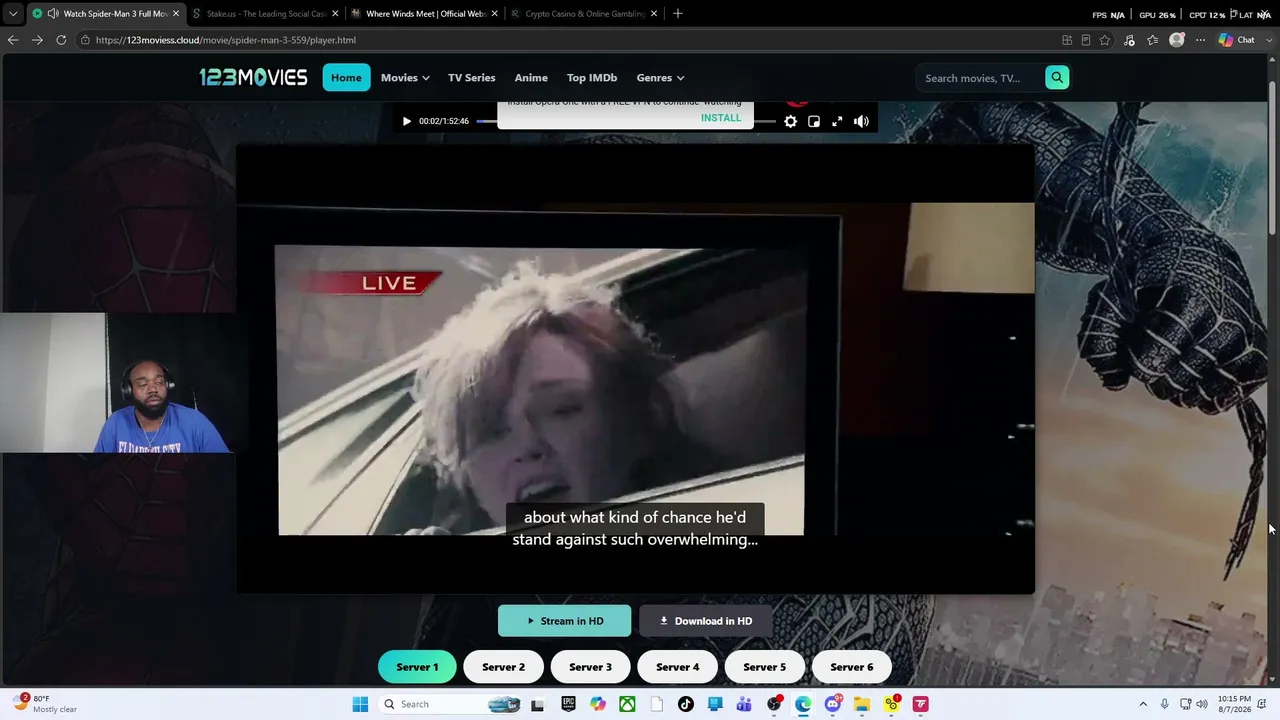Viewport: 1280px width, 720px height.
Task: Click the browser address bar URL
Action: coord(226,40)
